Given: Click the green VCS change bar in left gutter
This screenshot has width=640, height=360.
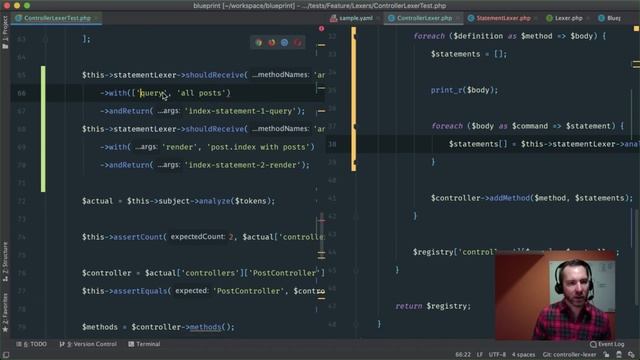Looking at the screenshot, I should pos(43,129).
